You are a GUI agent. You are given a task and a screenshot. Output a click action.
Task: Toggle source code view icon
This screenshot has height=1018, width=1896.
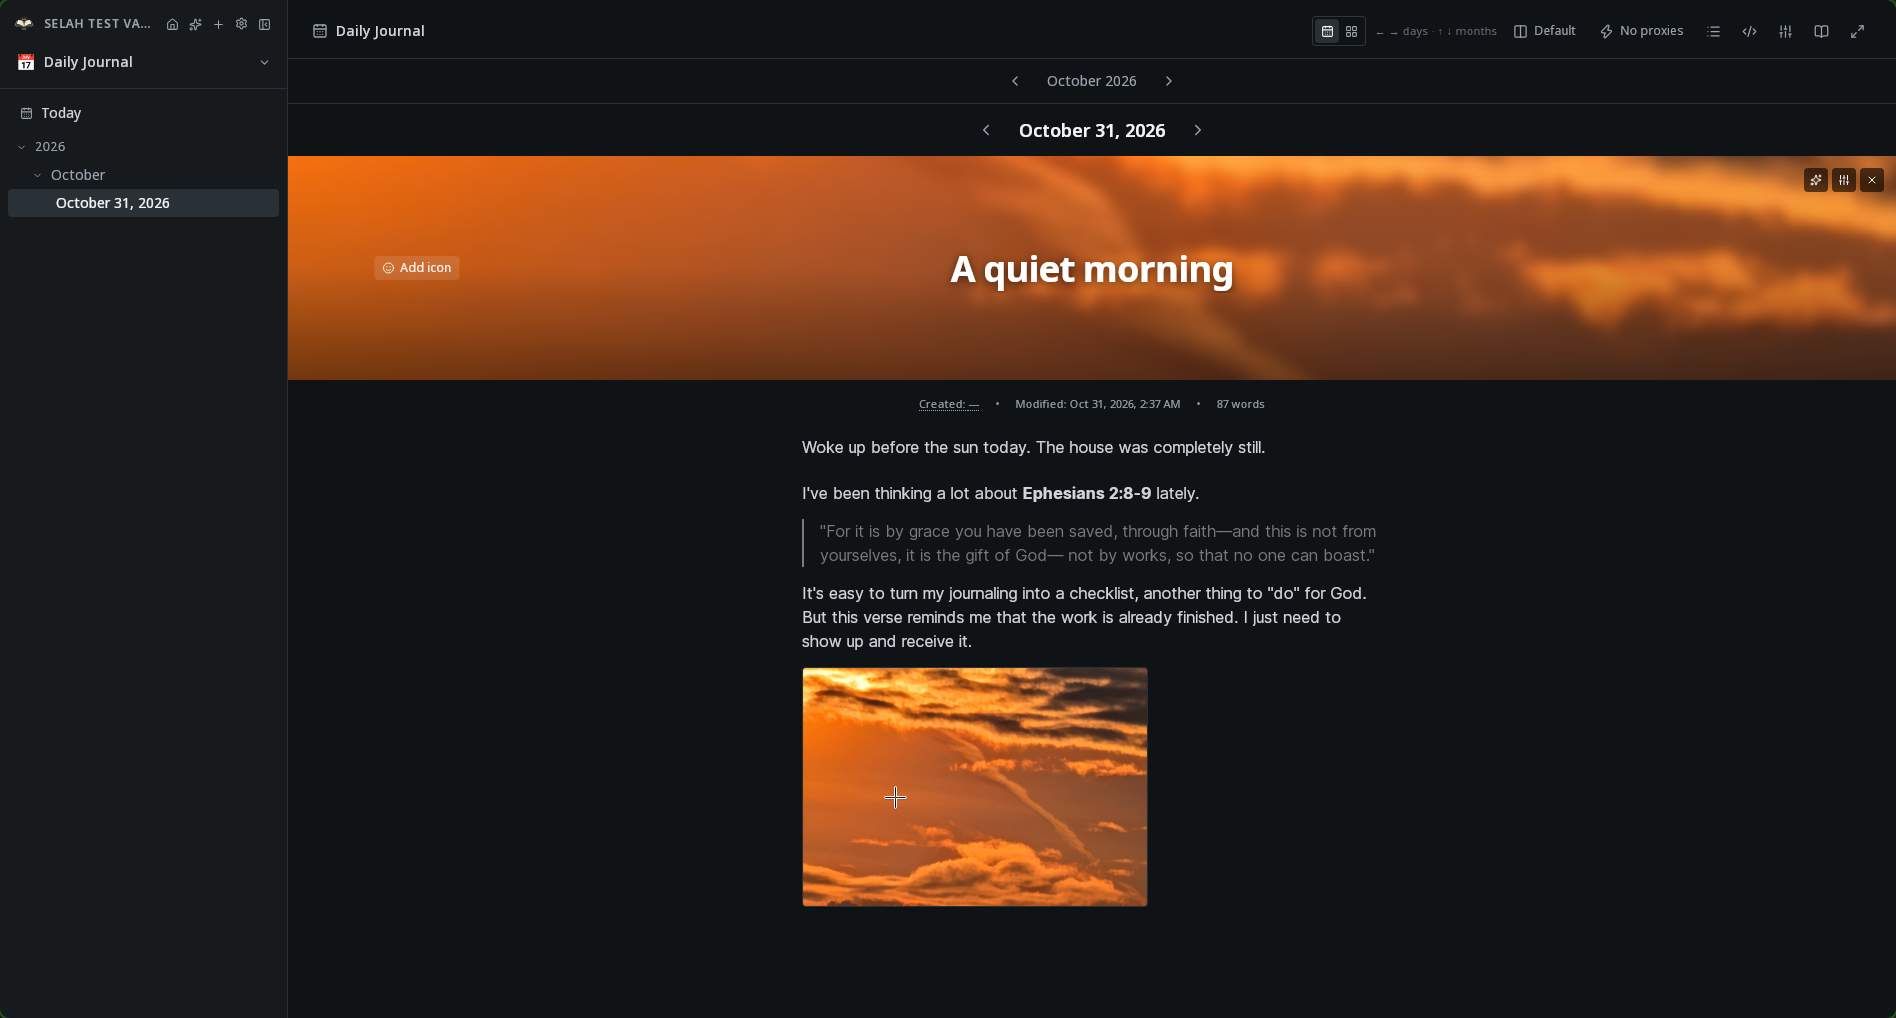1749,31
